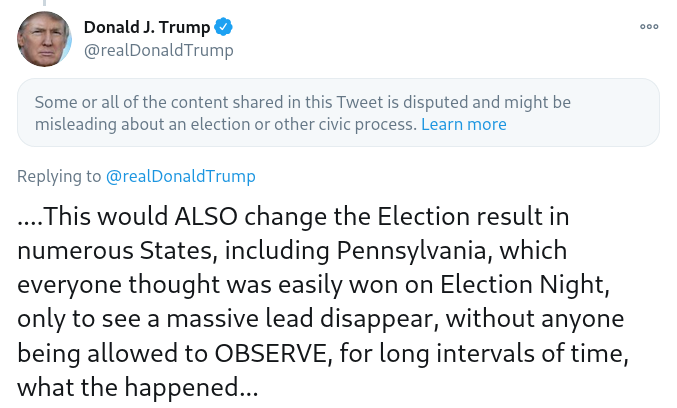
Task: Click the "Replying to" label
Action: (59, 177)
